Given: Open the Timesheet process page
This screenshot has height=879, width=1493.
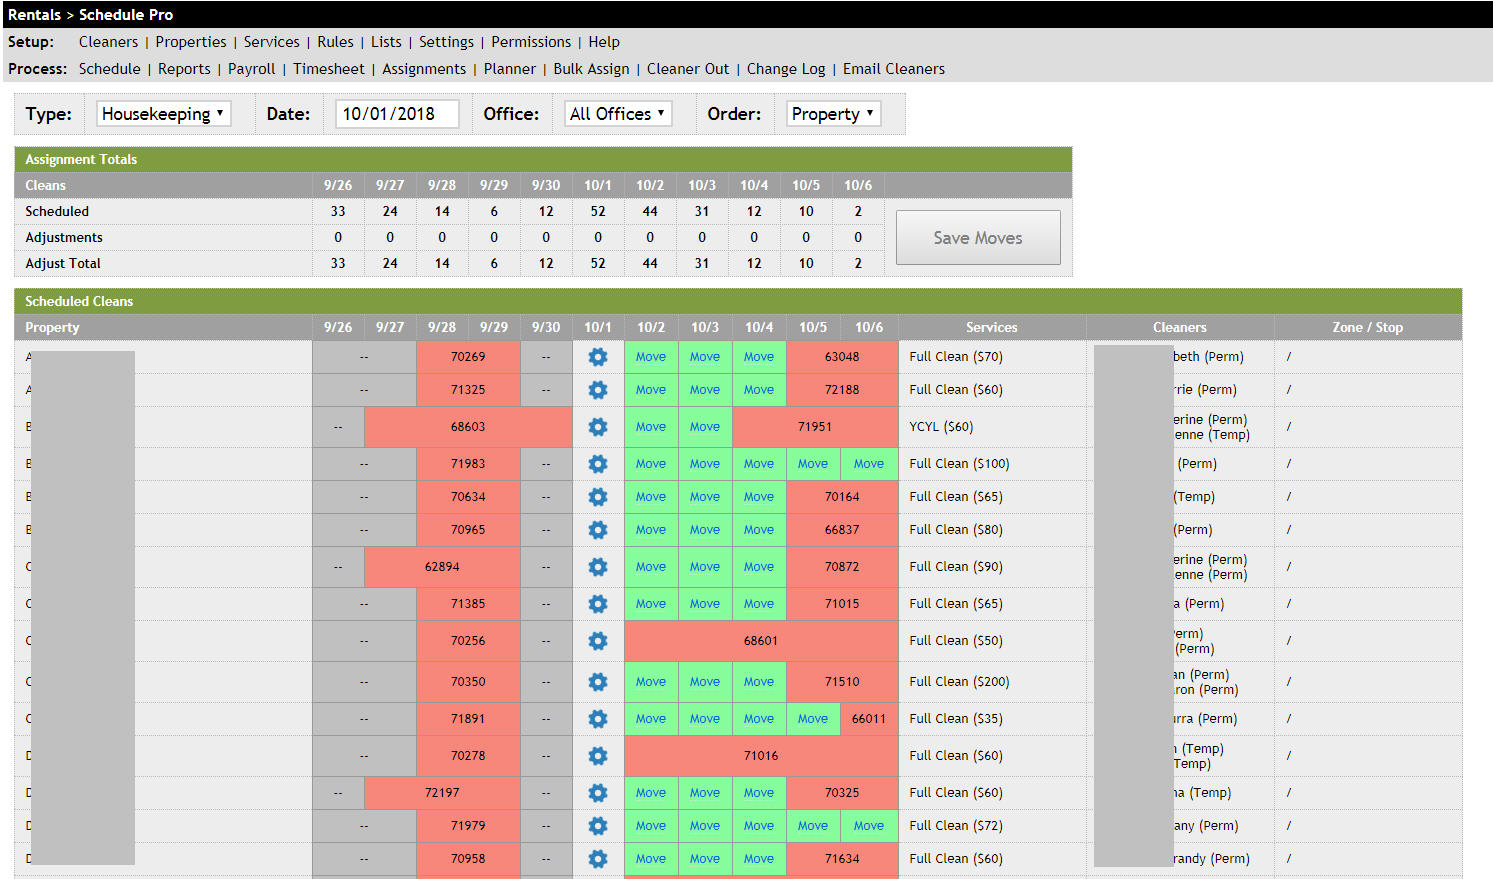Looking at the screenshot, I should coord(329,68).
